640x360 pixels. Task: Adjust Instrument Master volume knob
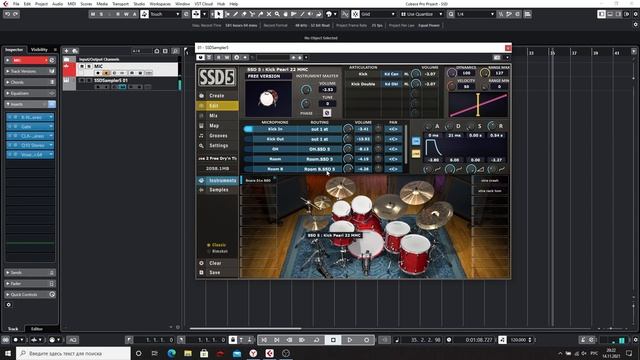tap(306, 89)
